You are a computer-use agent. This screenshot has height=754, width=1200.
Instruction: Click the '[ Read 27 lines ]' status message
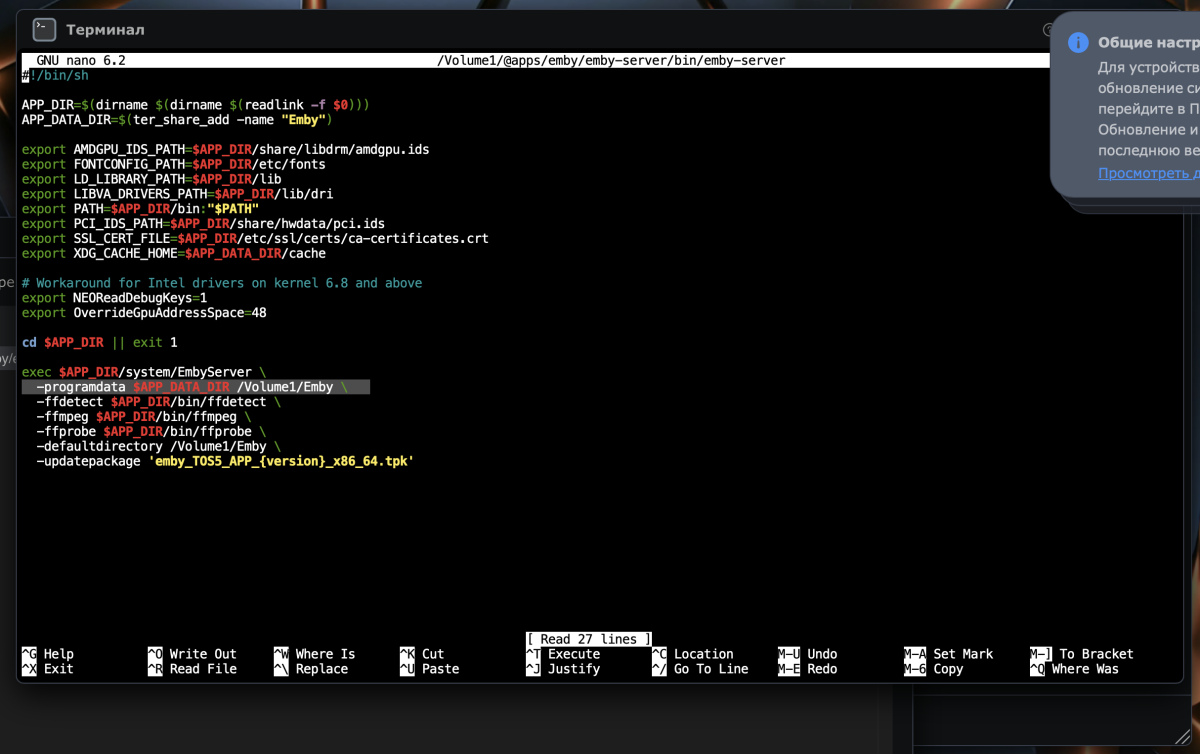(x=589, y=639)
